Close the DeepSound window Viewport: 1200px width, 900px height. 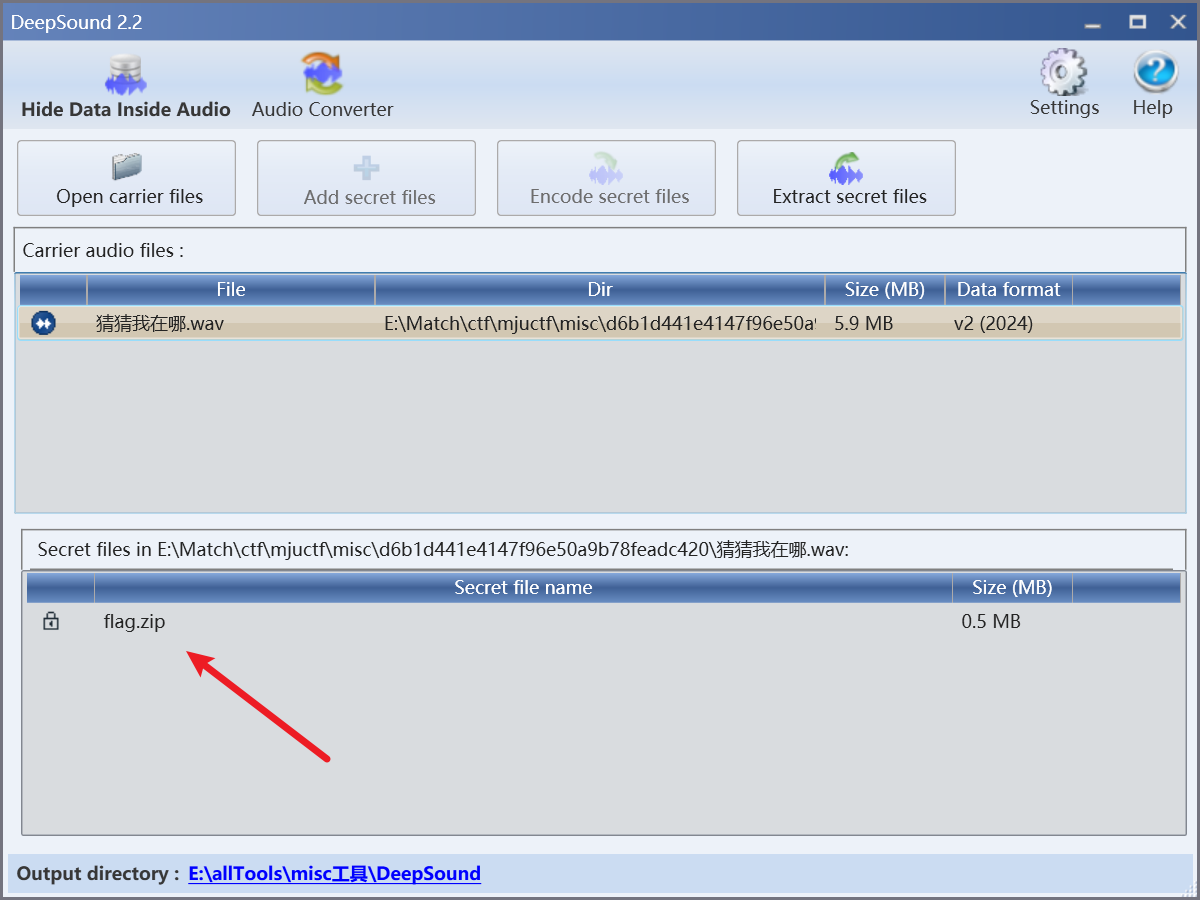(x=1177, y=22)
